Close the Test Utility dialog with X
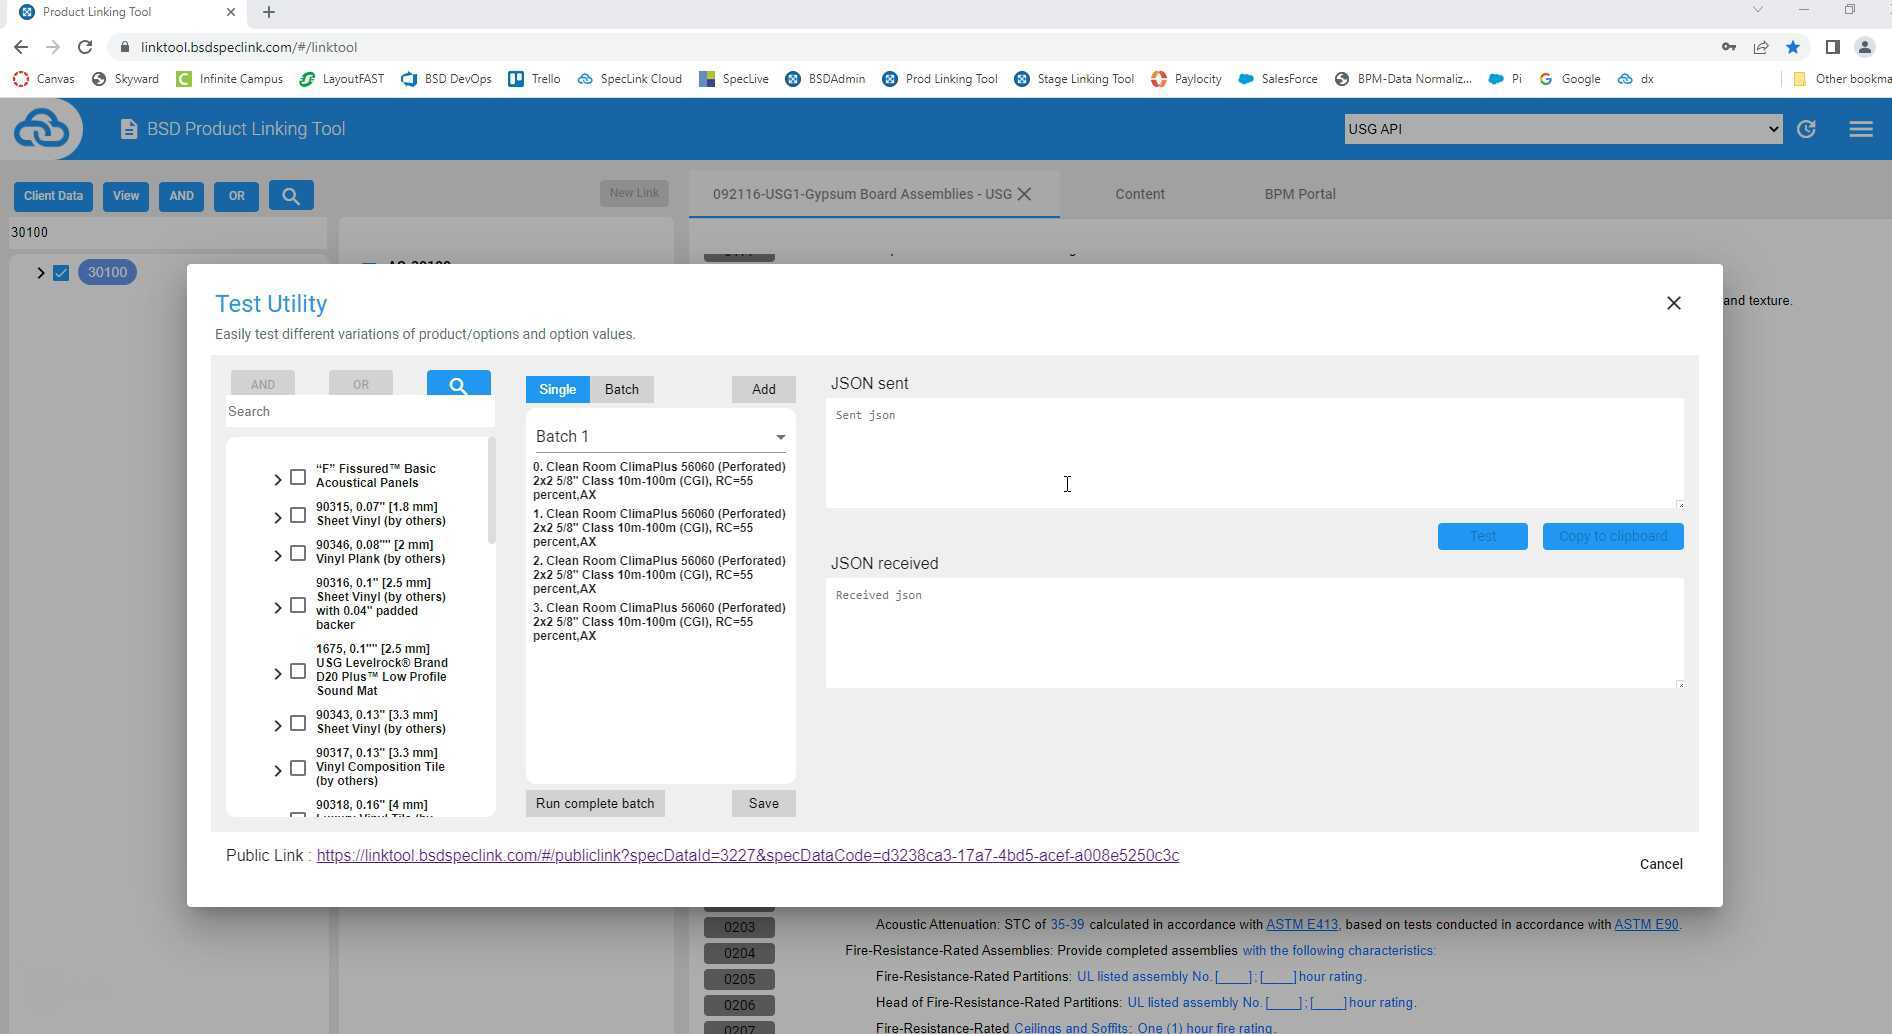 coord(1673,303)
